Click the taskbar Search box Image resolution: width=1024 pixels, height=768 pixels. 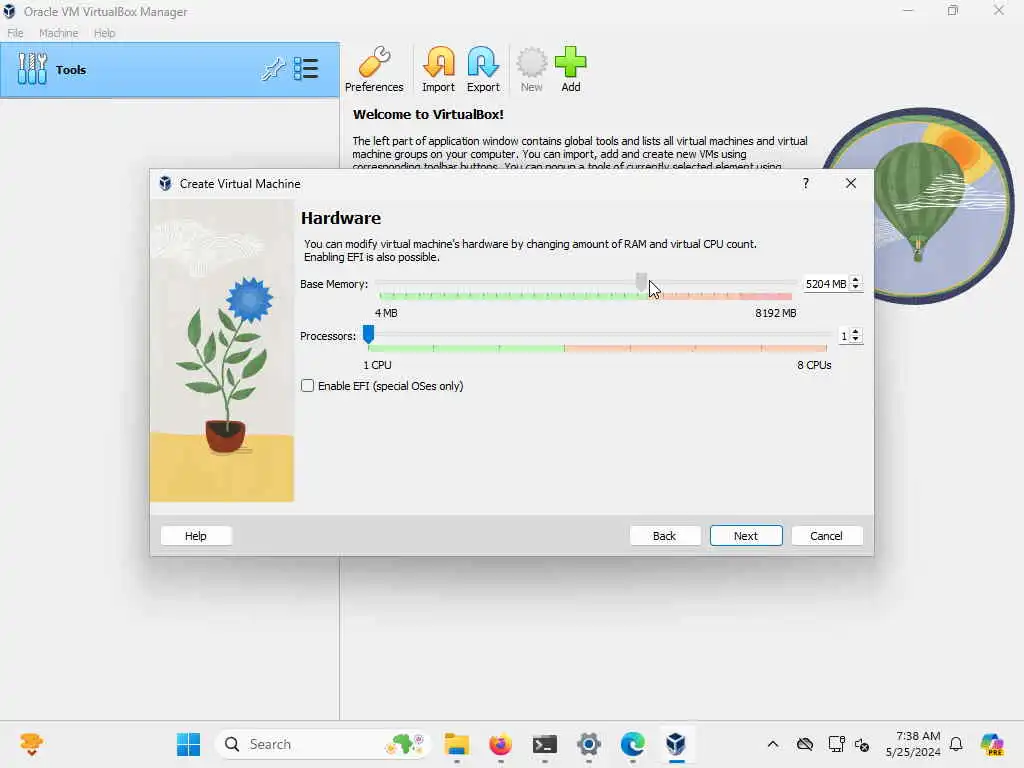tap(323, 744)
